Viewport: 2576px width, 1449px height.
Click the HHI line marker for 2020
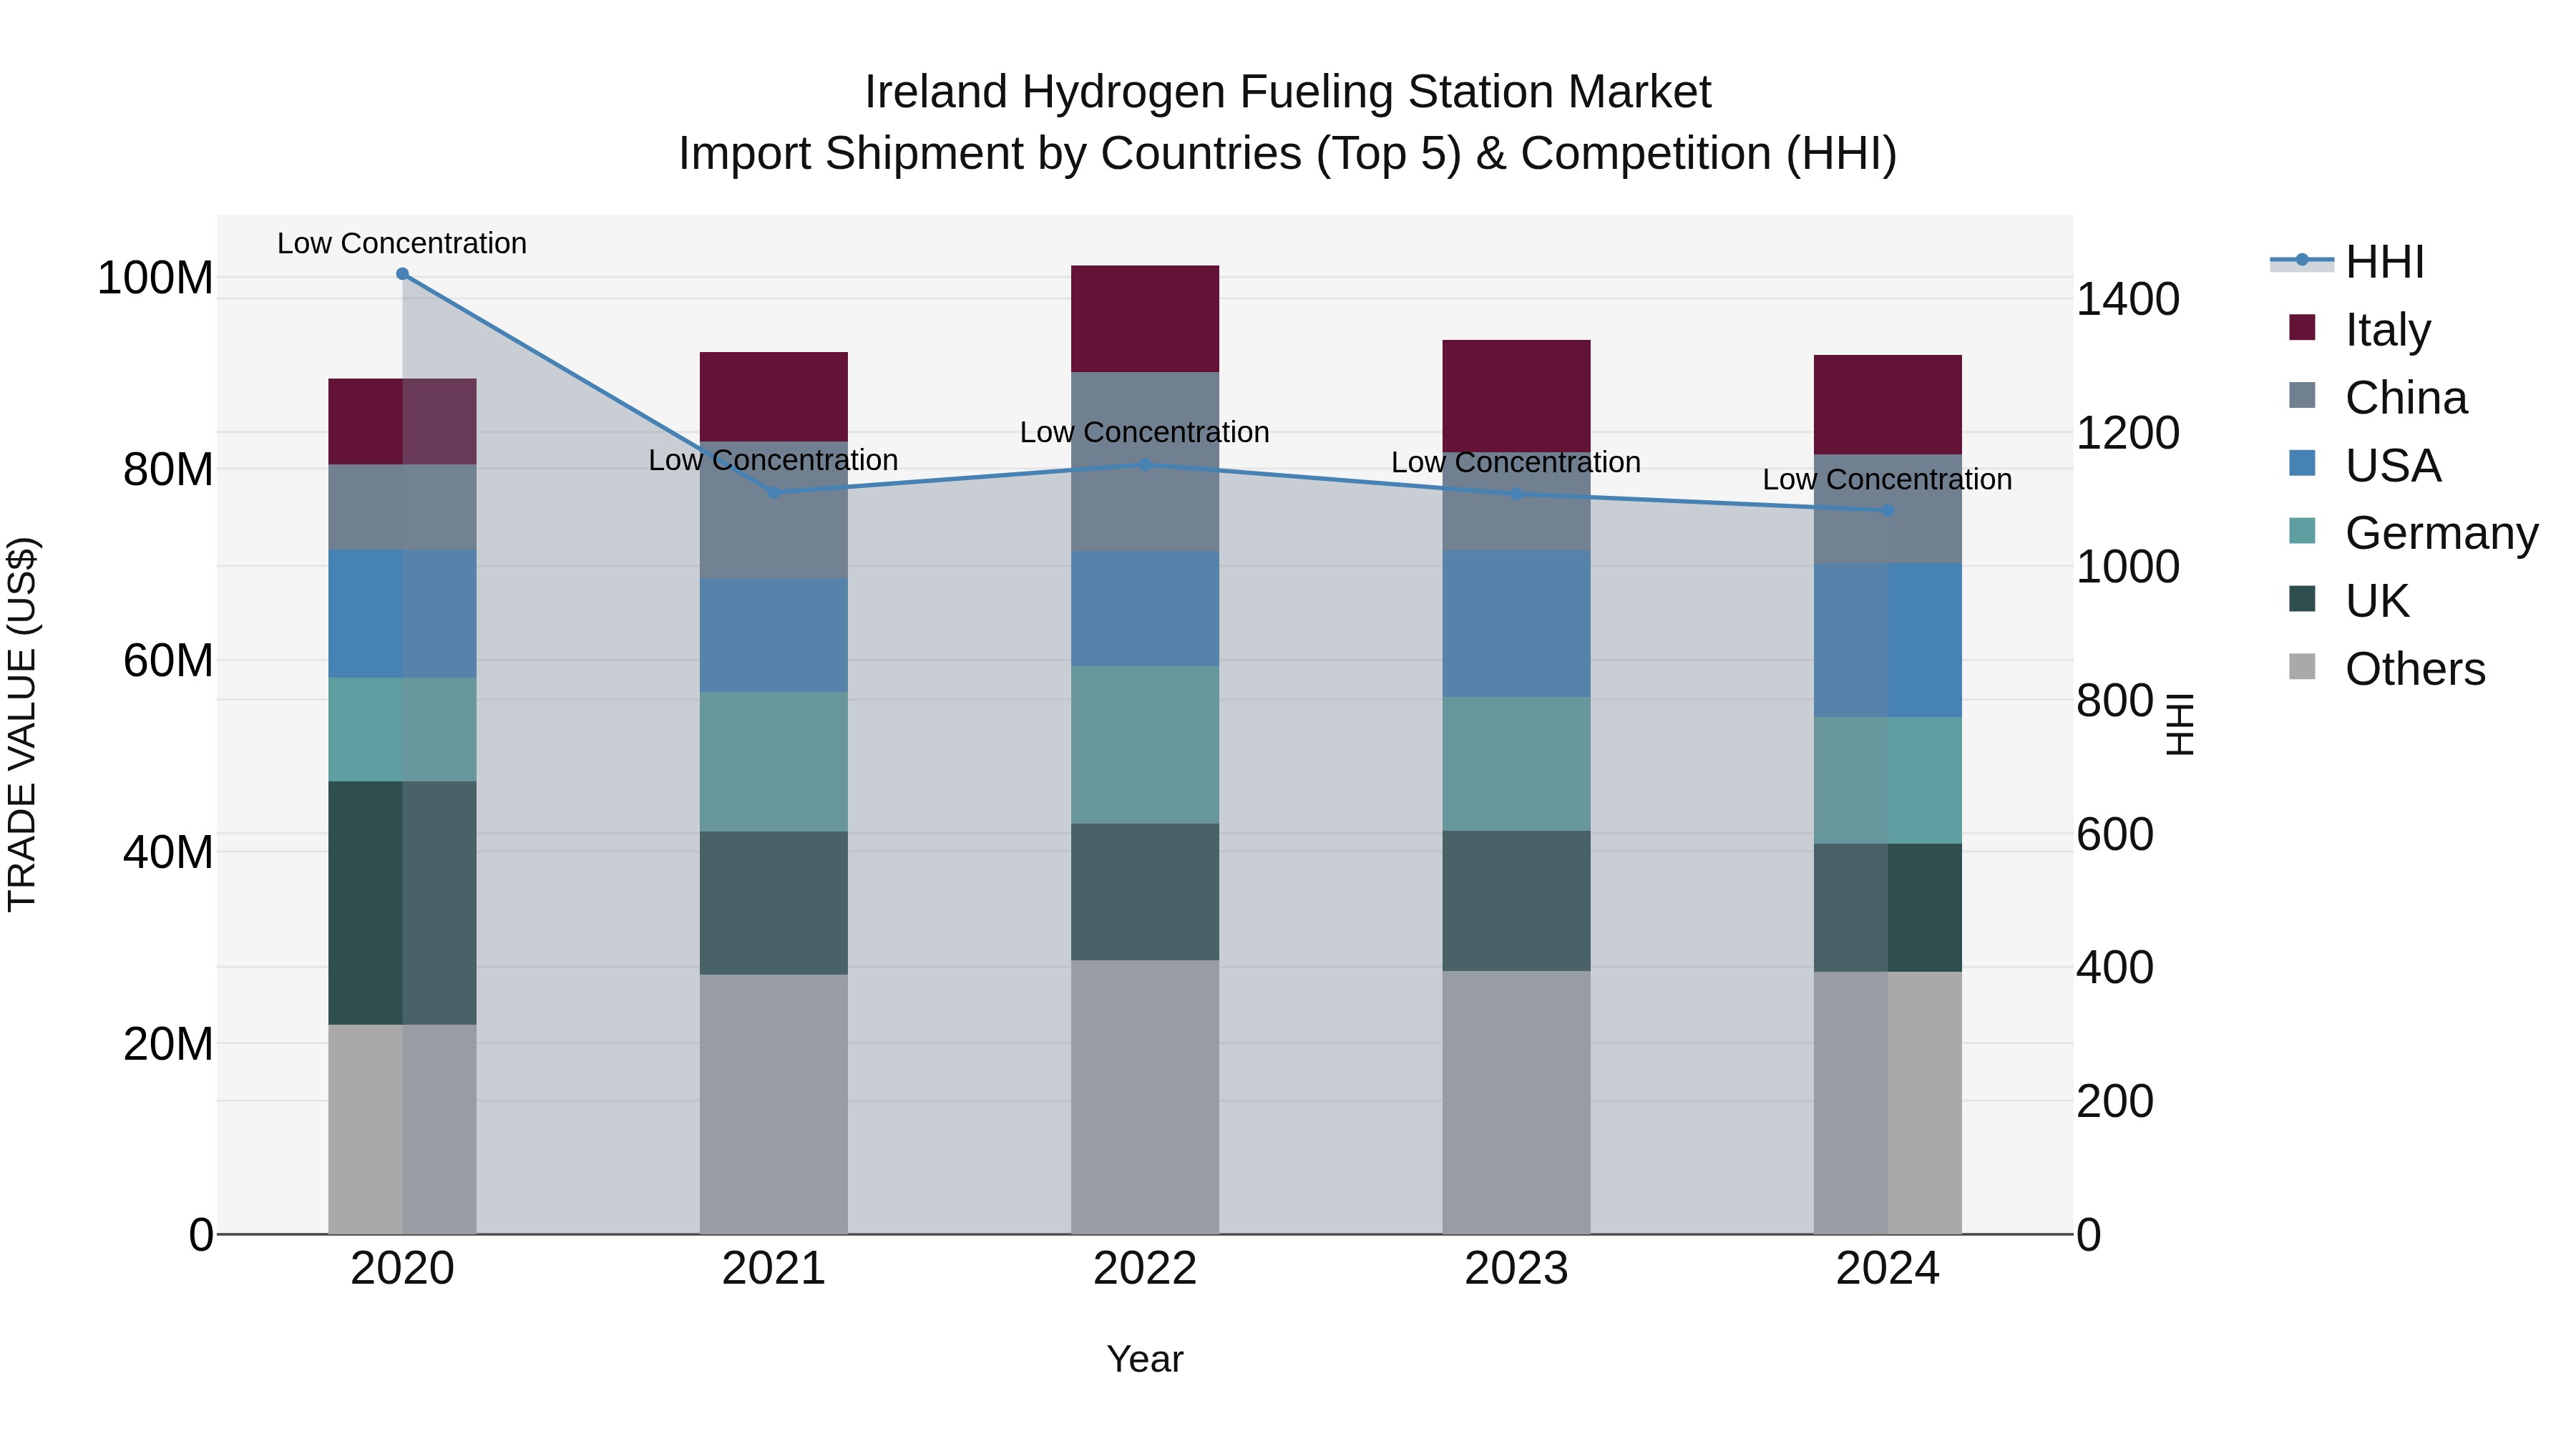[x=402, y=274]
